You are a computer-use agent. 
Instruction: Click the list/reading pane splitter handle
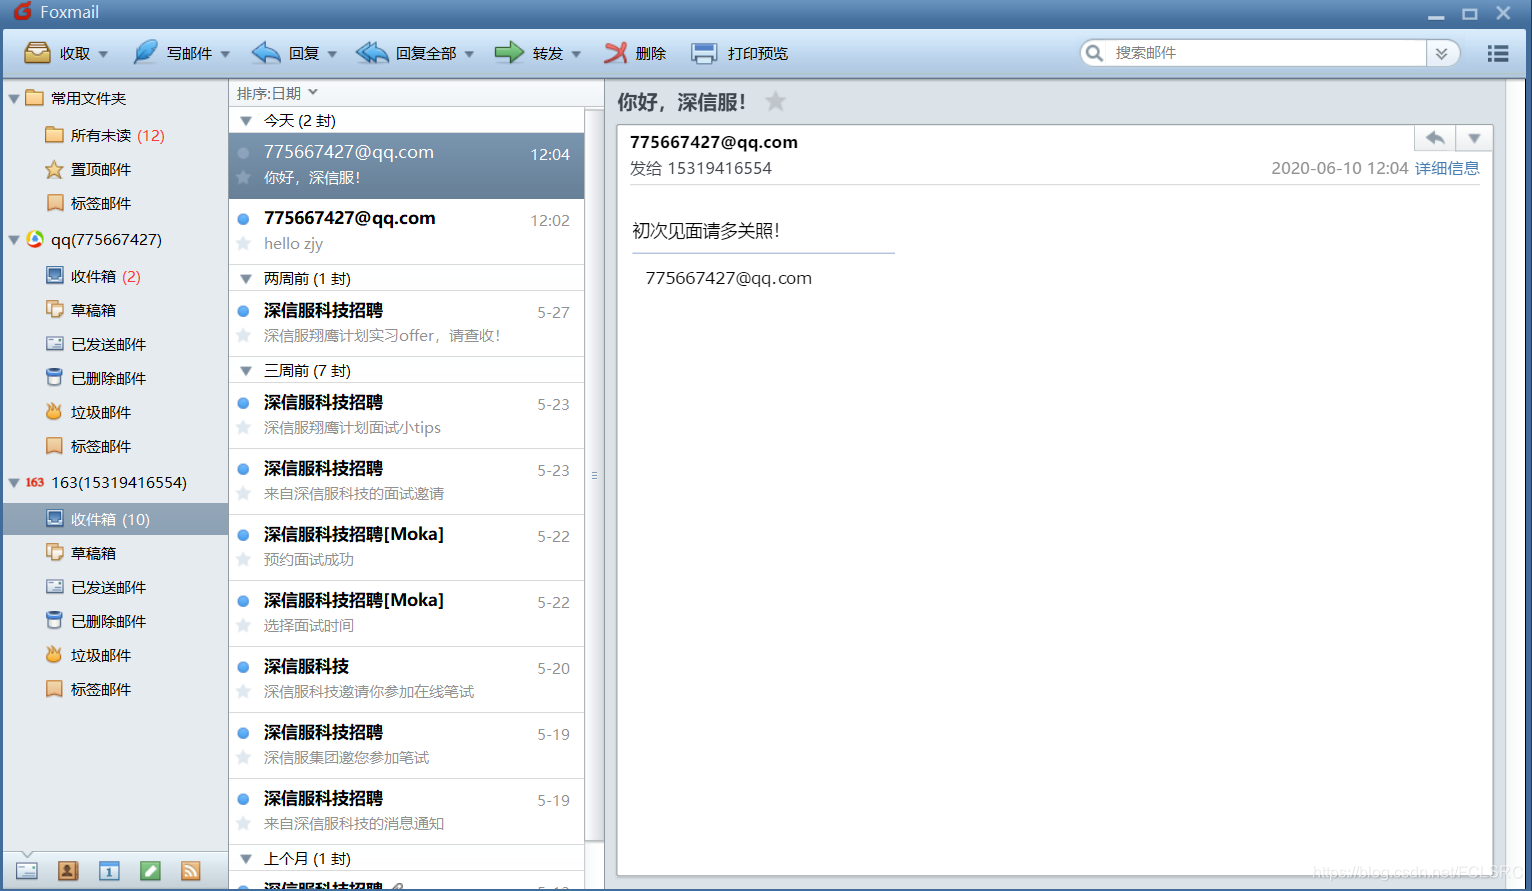point(594,476)
